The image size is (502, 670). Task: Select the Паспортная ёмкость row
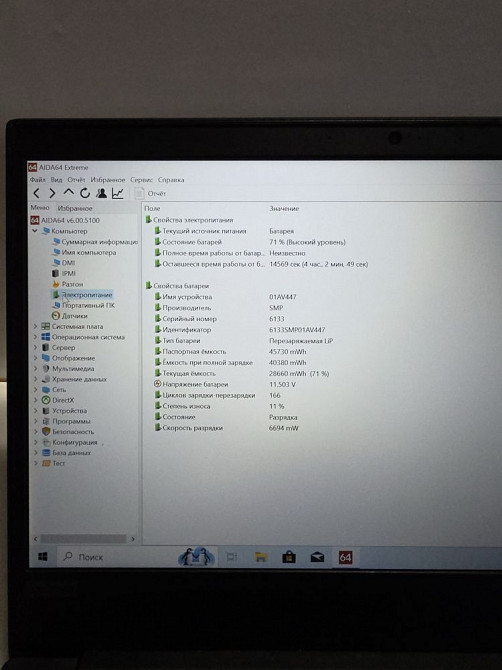point(231,352)
